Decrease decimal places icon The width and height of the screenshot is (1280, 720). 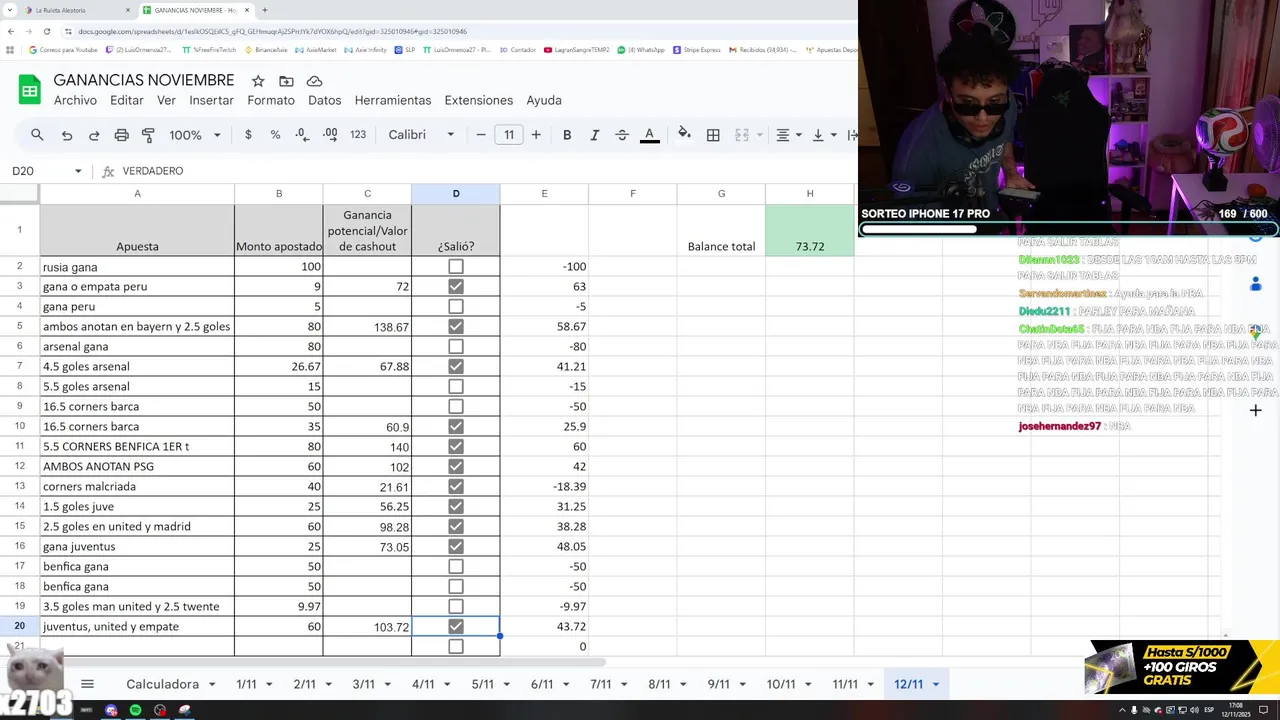[x=302, y=135]
